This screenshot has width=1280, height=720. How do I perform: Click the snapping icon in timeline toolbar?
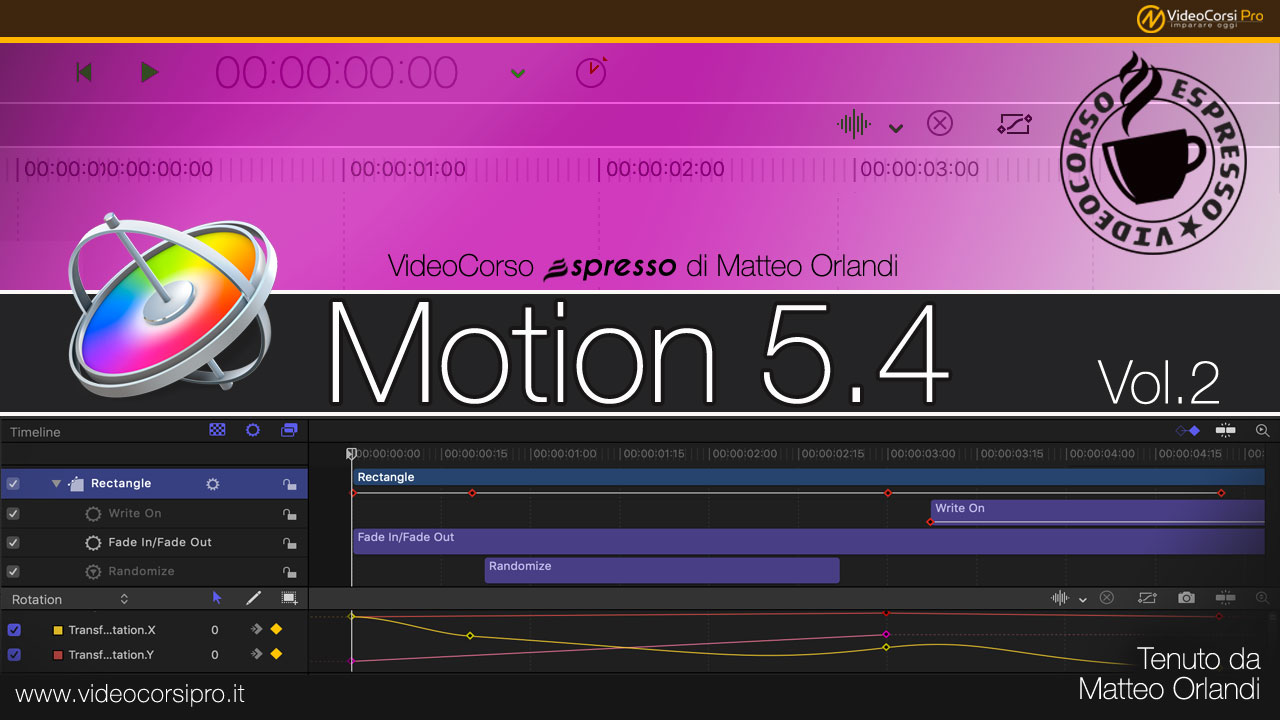[x=1225, y=430]
